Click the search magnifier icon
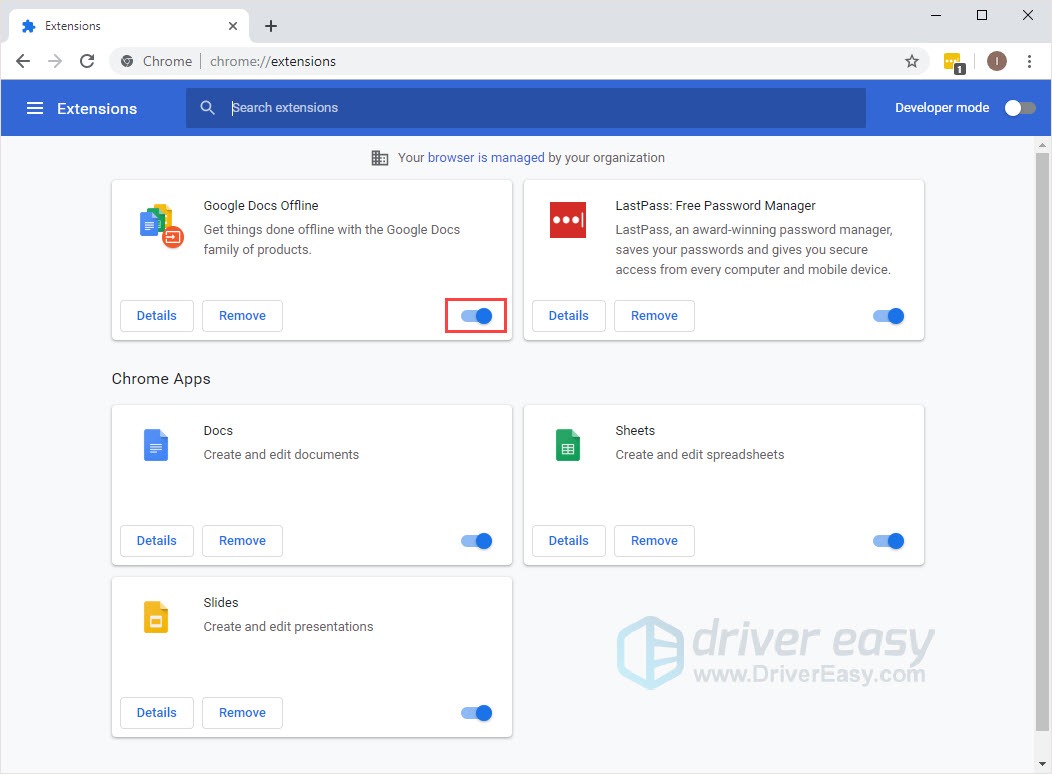 [208, 107]
